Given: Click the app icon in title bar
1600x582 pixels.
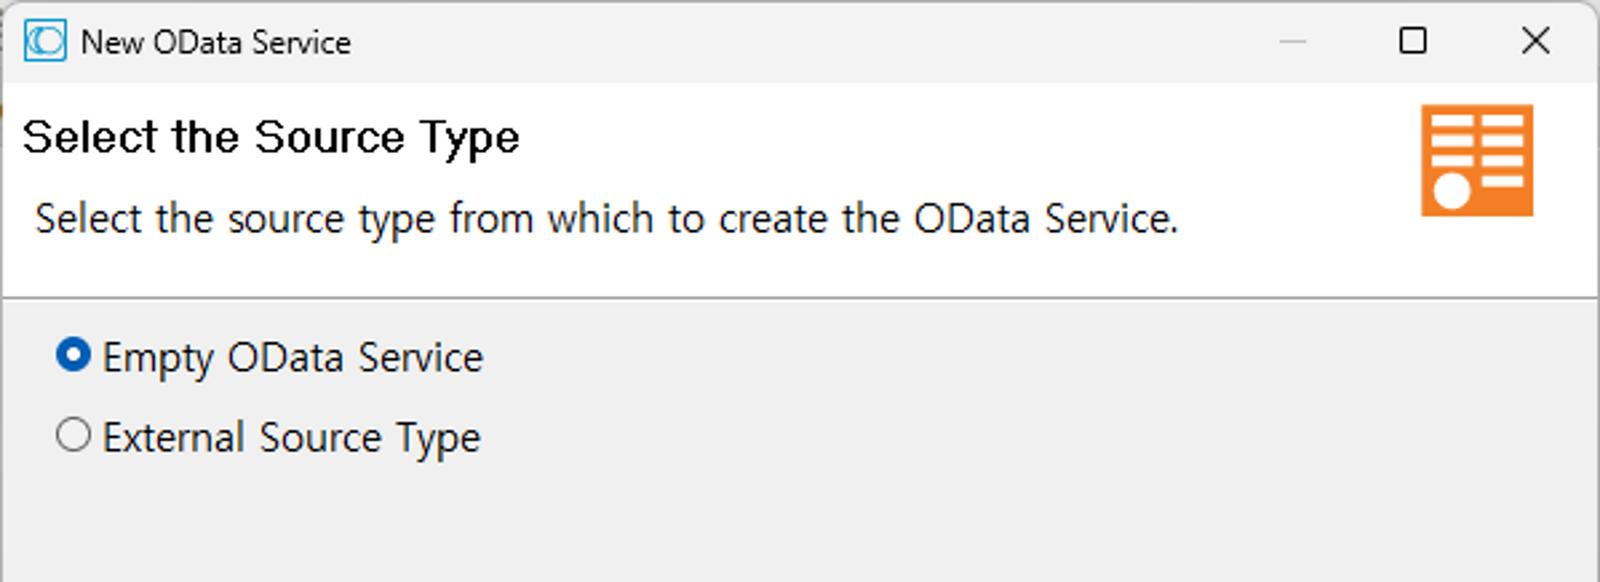Looking at the screenshot, I should tap(45, 42).
